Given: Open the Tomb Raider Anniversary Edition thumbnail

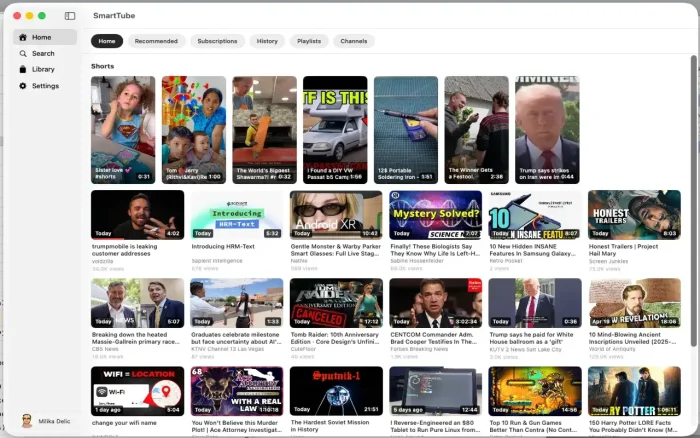Looking at the screenshot, I should (x=336, y=303).
